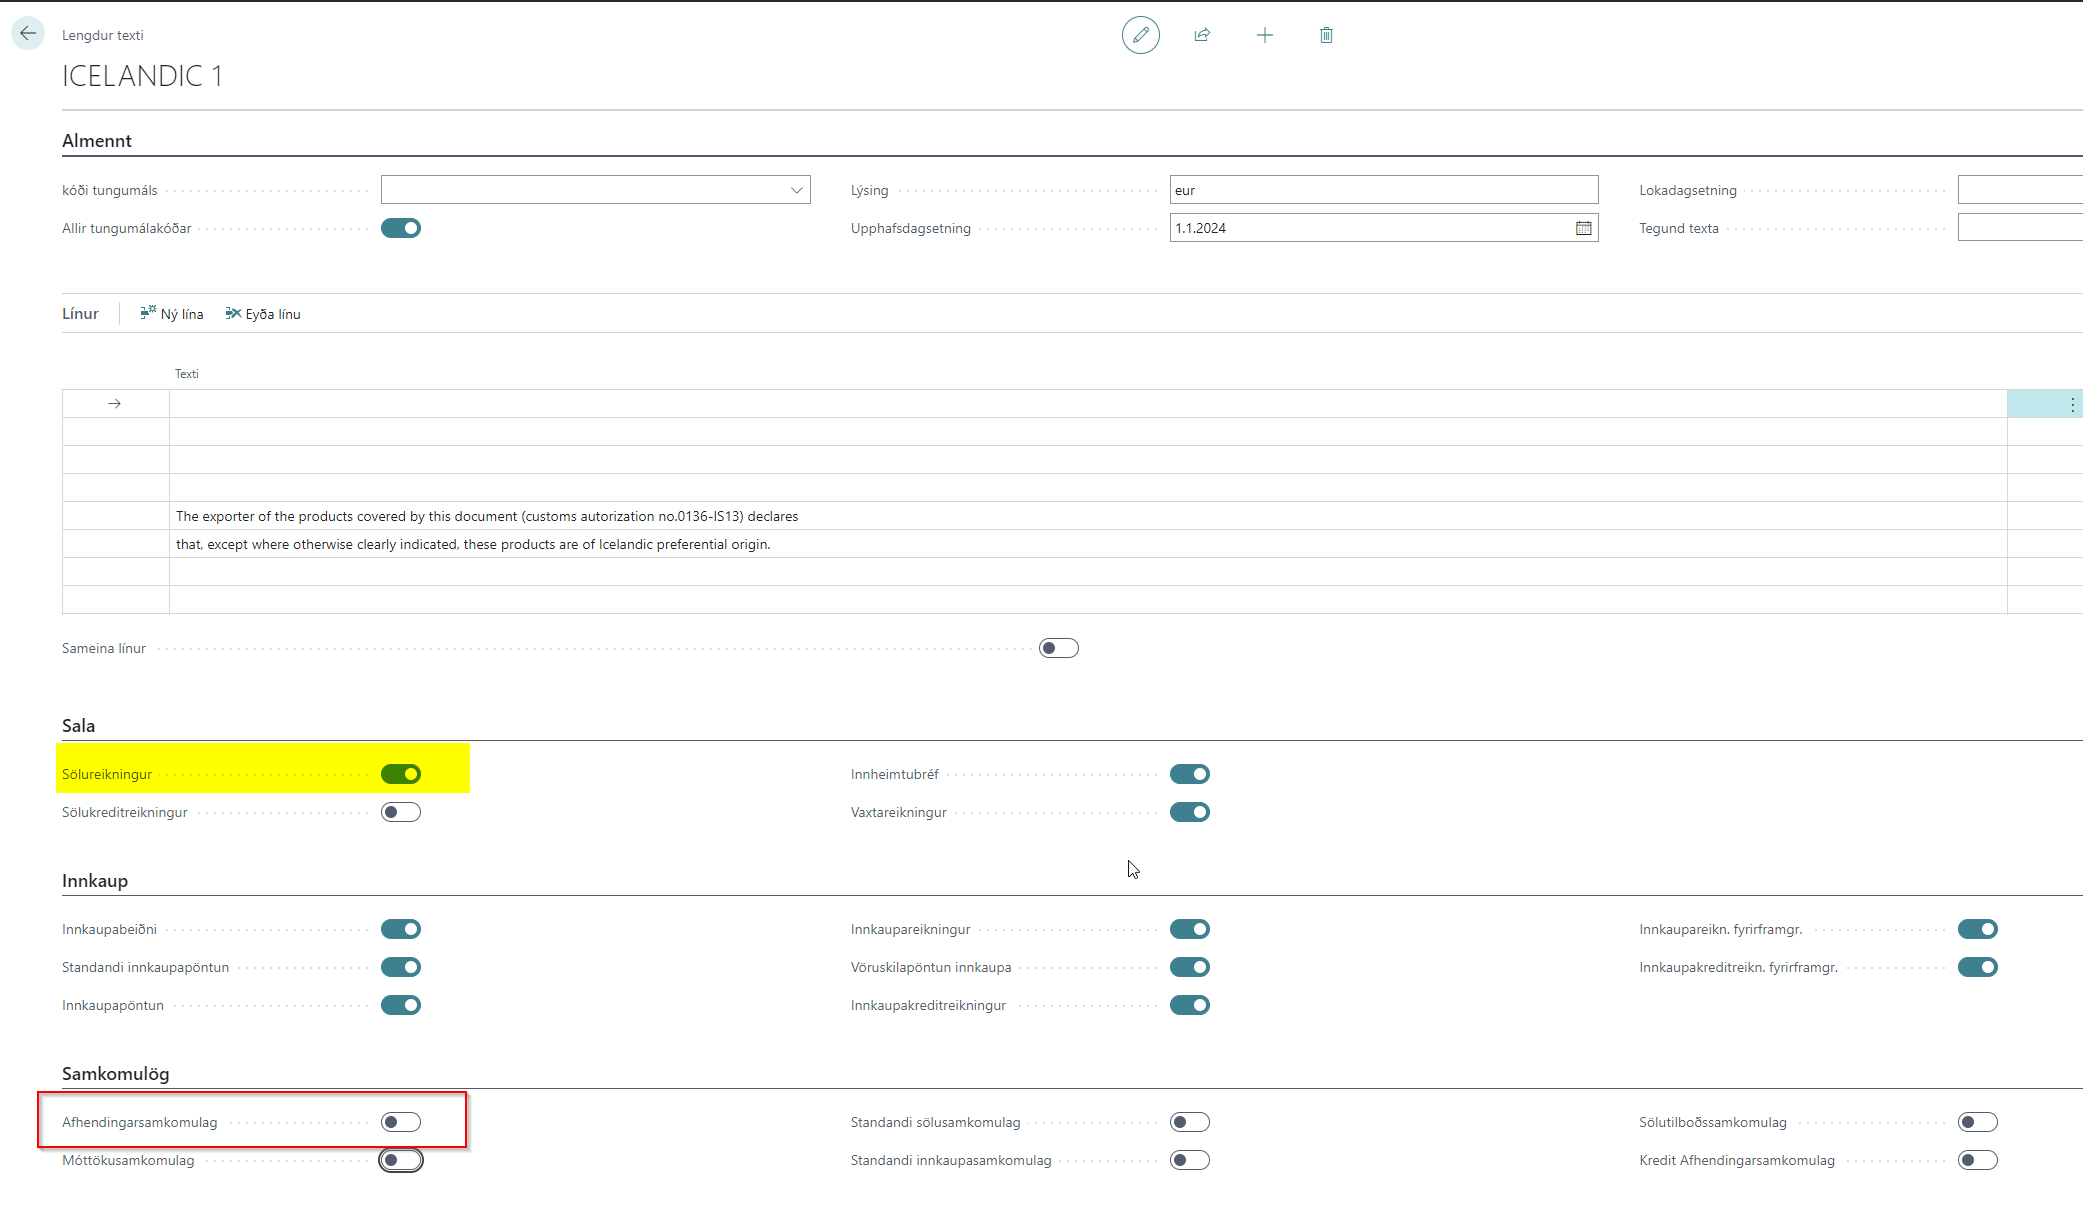Enable the Afhendingarsamkomulag toggle
This screenshot has height=1213, width=2083.
[401, 1122]
